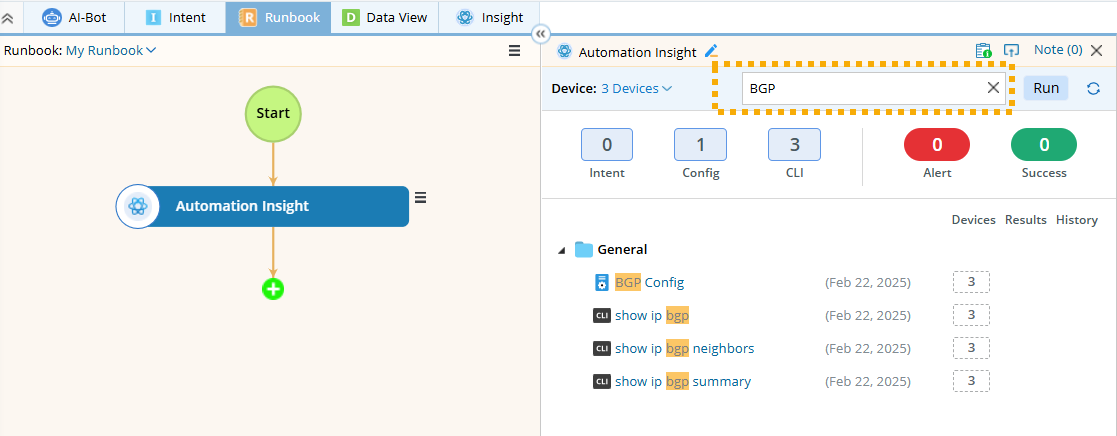1117x436 pixels.
Task: Add a node with the green plus
Action: click(273, 289)
